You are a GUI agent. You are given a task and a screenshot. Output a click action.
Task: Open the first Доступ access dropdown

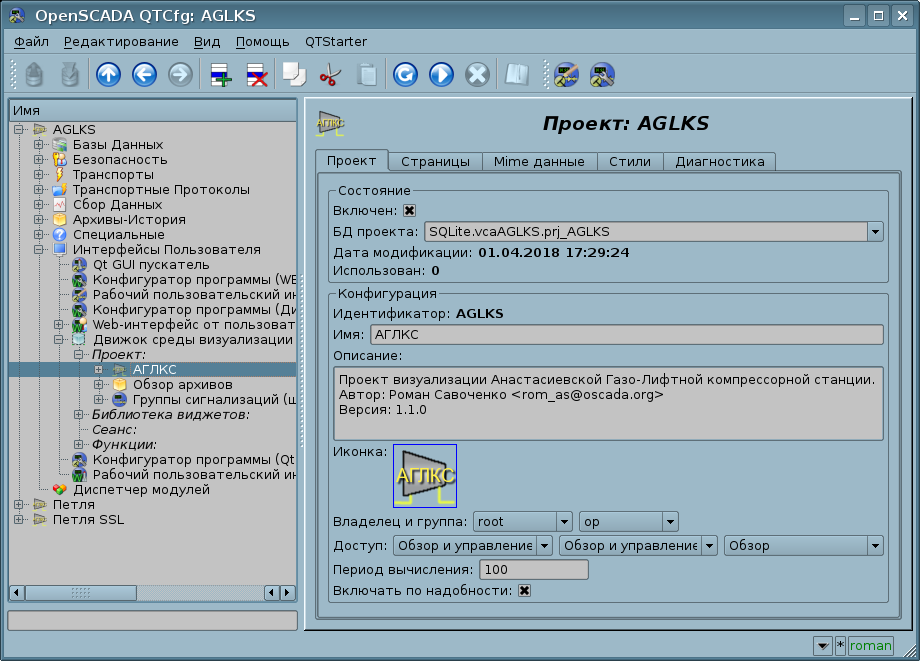(x=472, y=545)
